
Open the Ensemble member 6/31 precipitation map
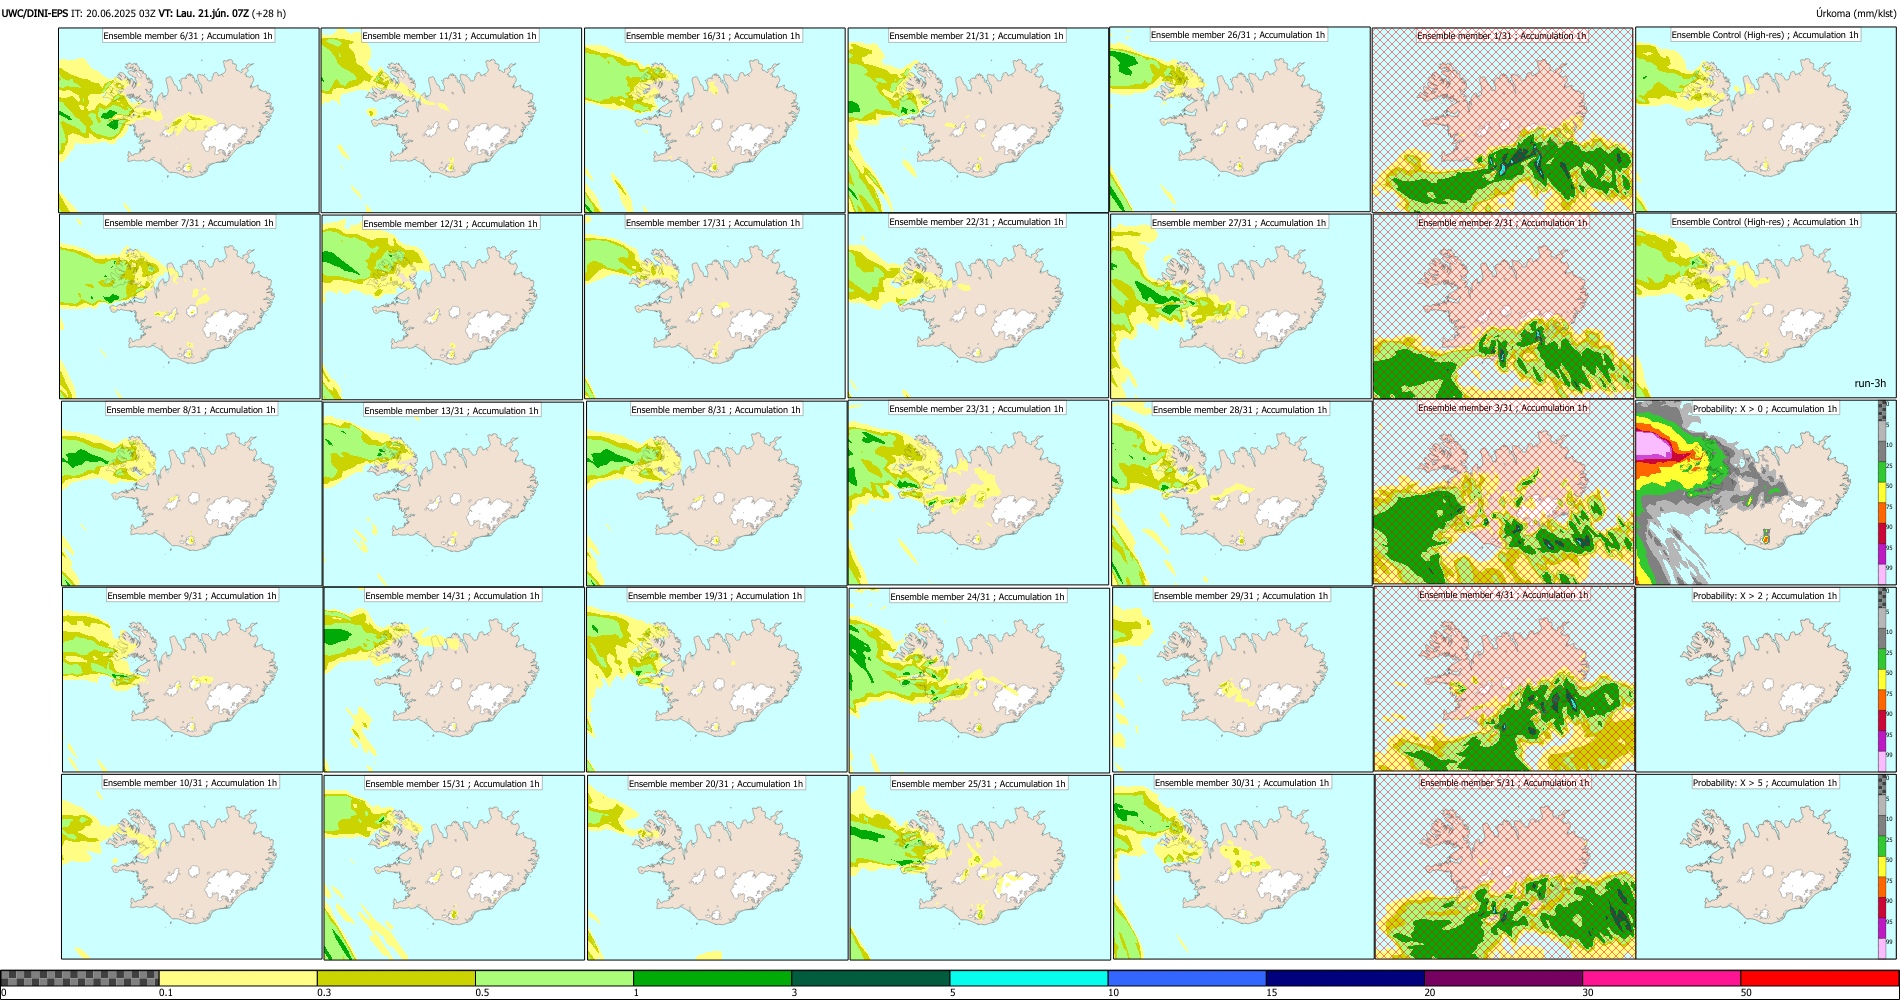pos(188,120)
